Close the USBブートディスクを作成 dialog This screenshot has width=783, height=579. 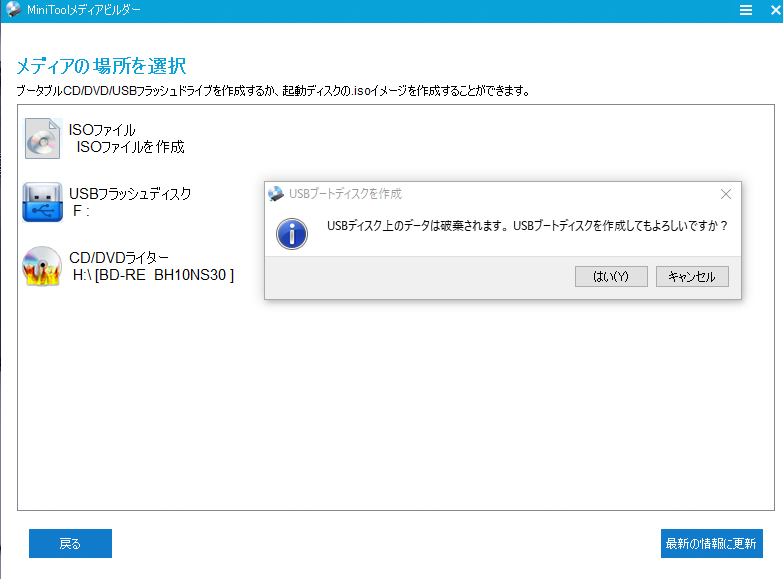click(x=726, y=194)
